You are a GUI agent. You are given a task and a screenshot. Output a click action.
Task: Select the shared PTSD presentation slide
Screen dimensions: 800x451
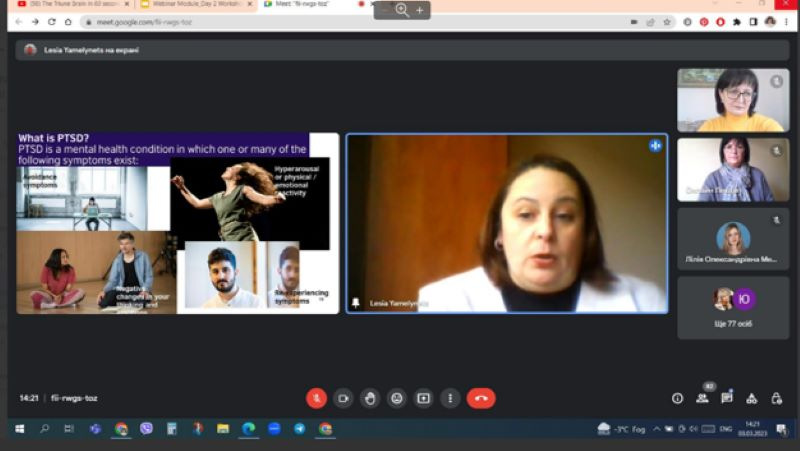point(178,223)
